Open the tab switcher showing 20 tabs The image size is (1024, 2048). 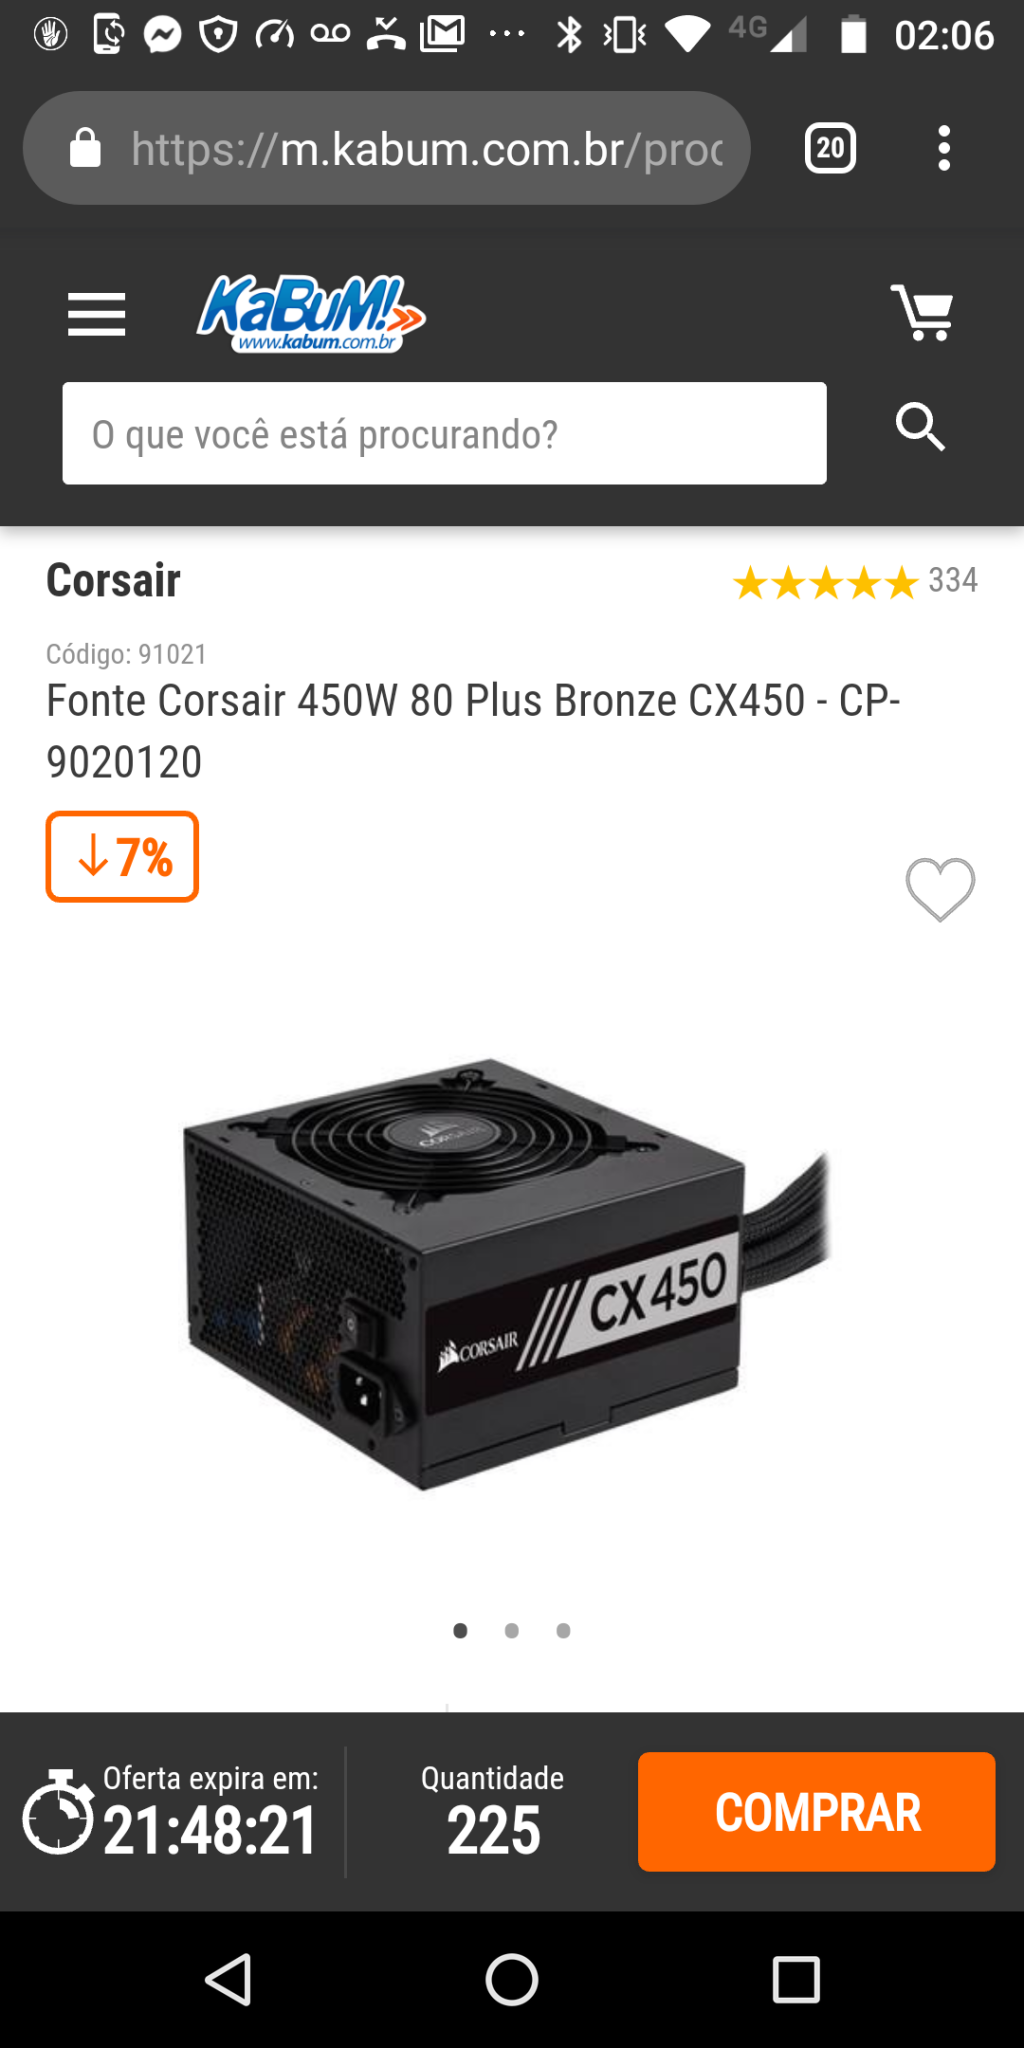(x=830, y=148)
